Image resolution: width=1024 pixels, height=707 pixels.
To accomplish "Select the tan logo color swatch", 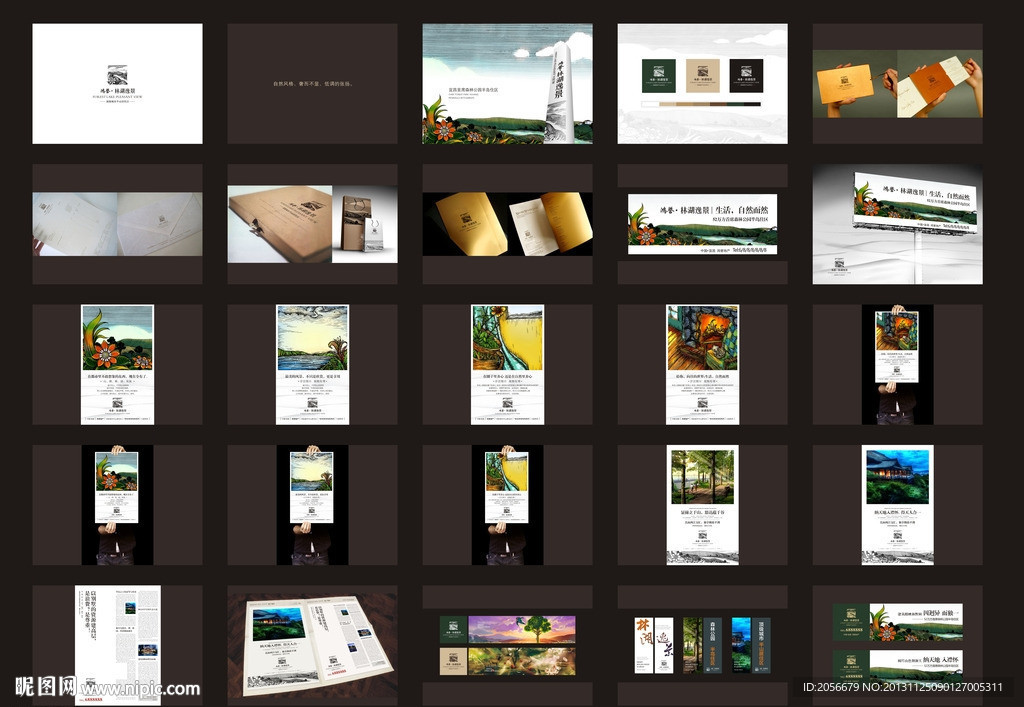I will click(702, 75).
